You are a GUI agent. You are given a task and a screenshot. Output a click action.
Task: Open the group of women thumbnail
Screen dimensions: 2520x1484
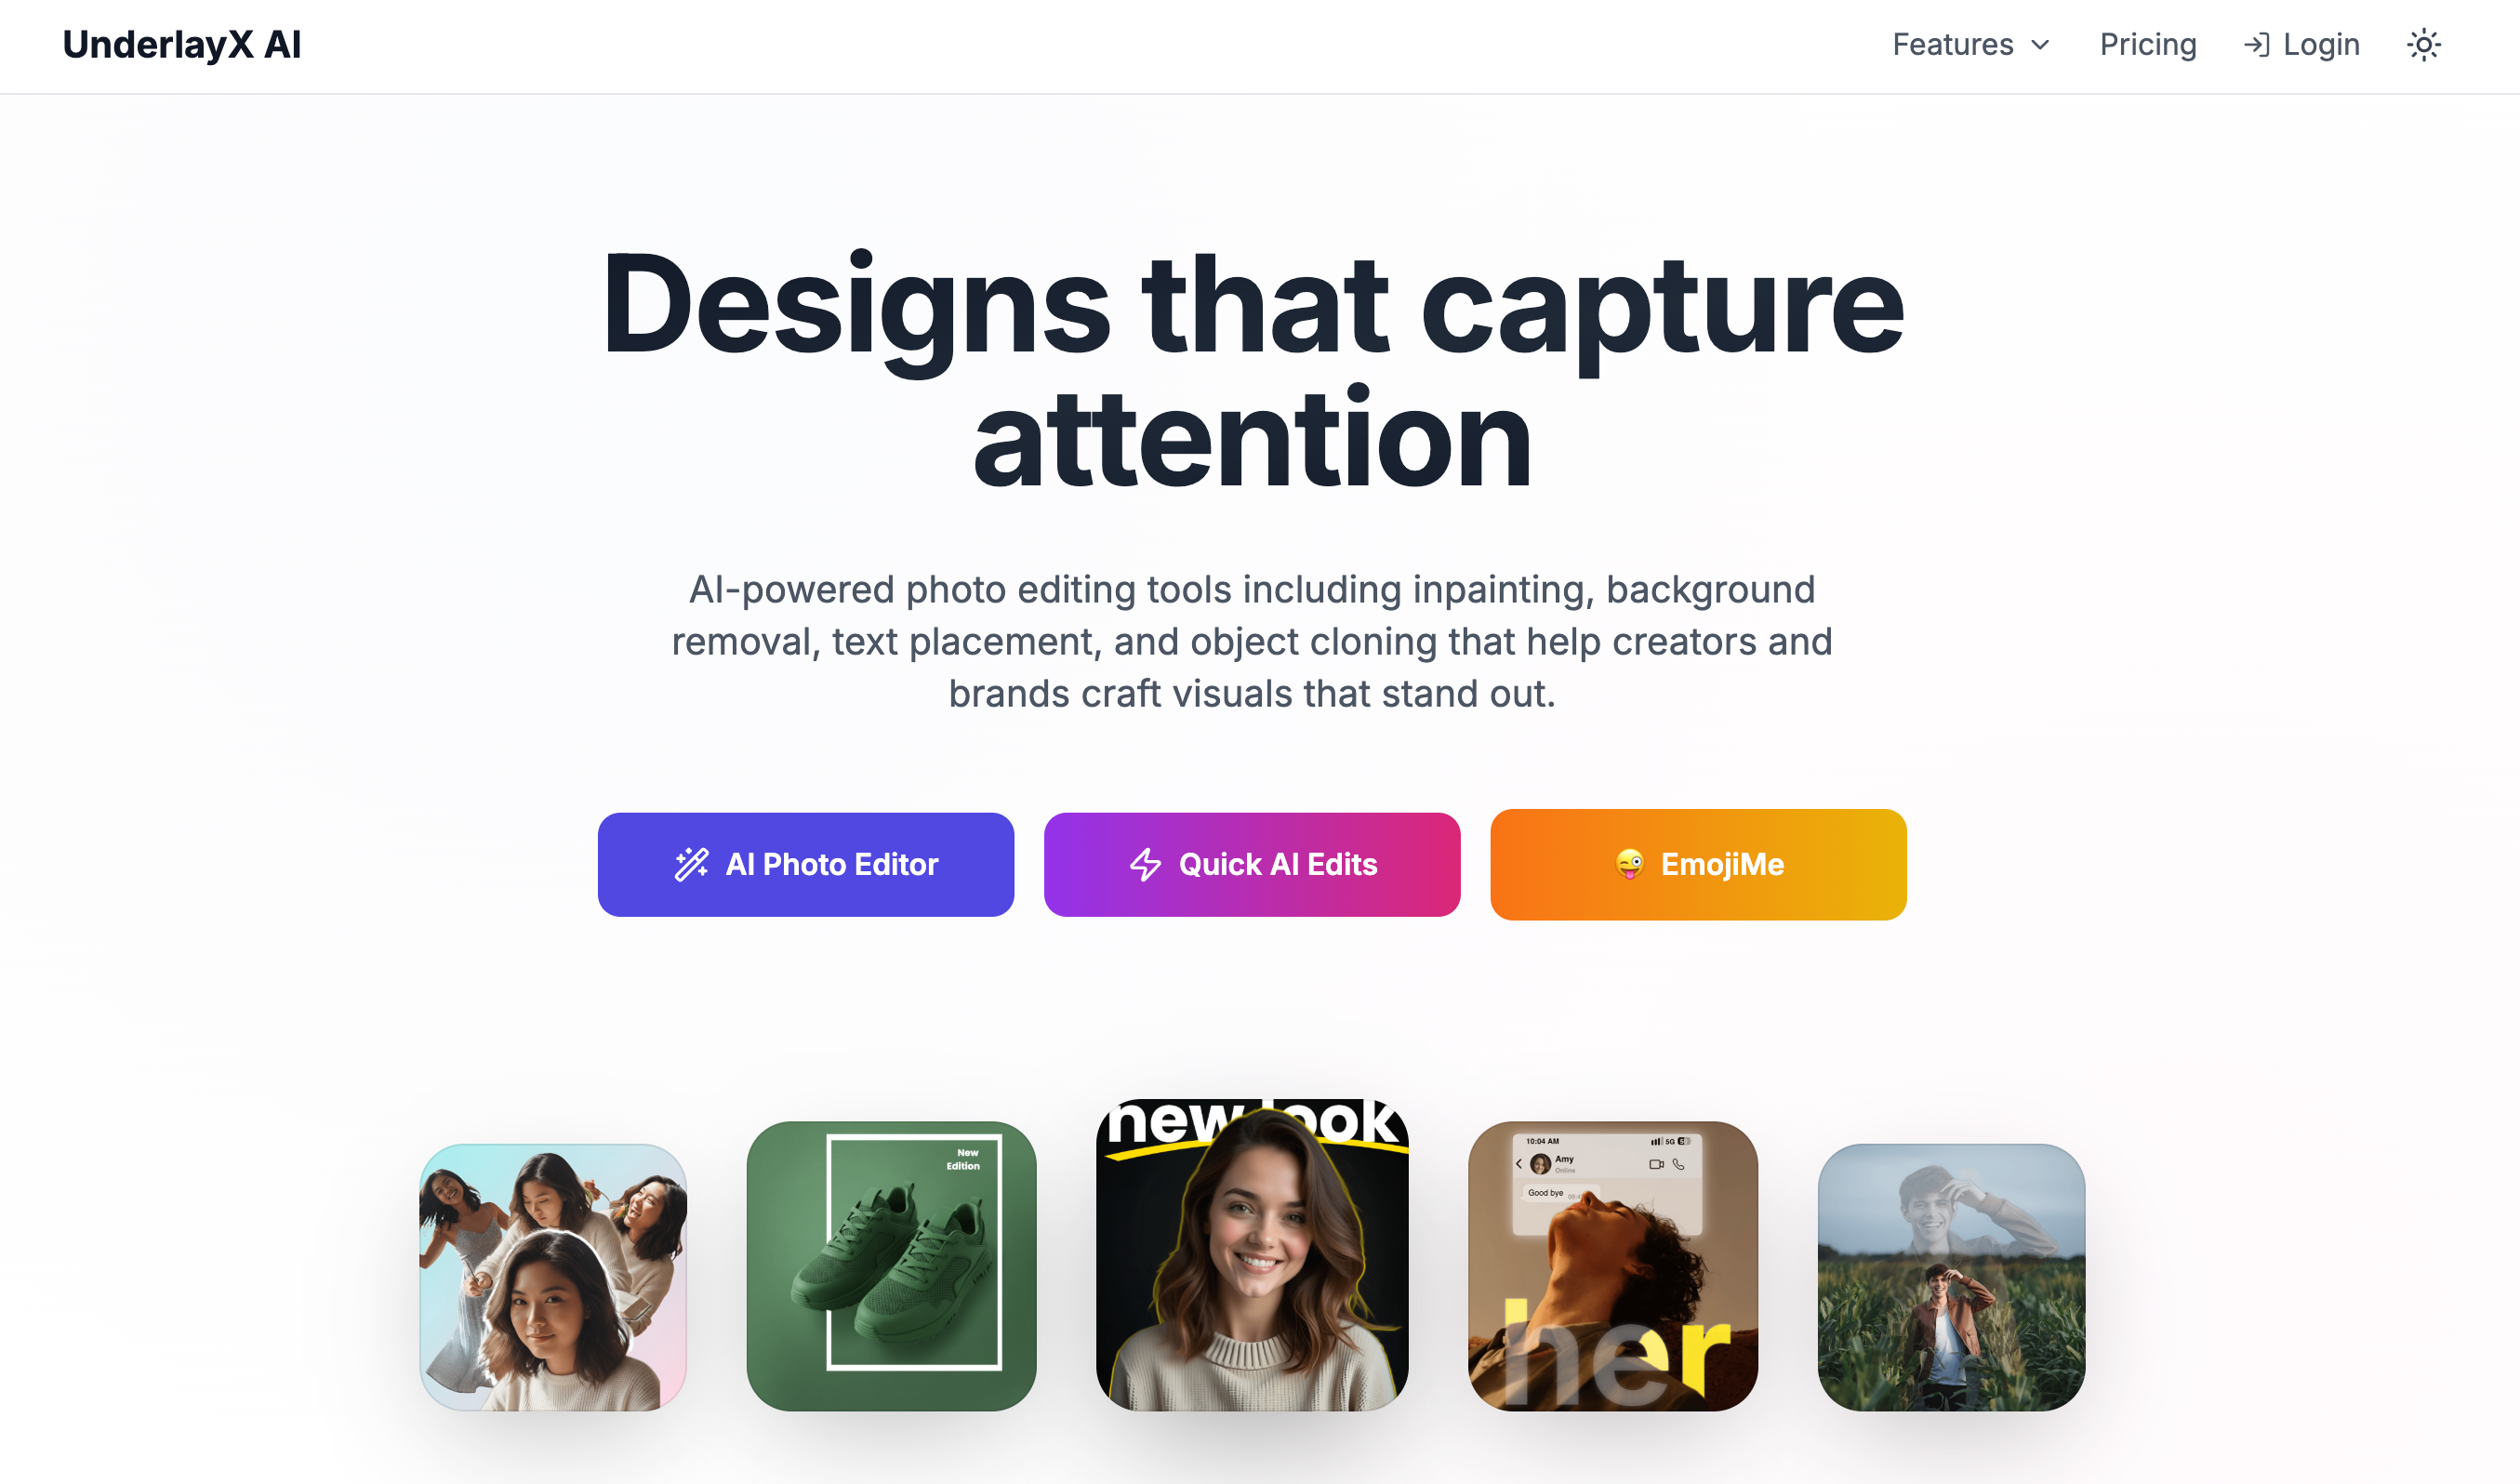tap(553, 1277)
